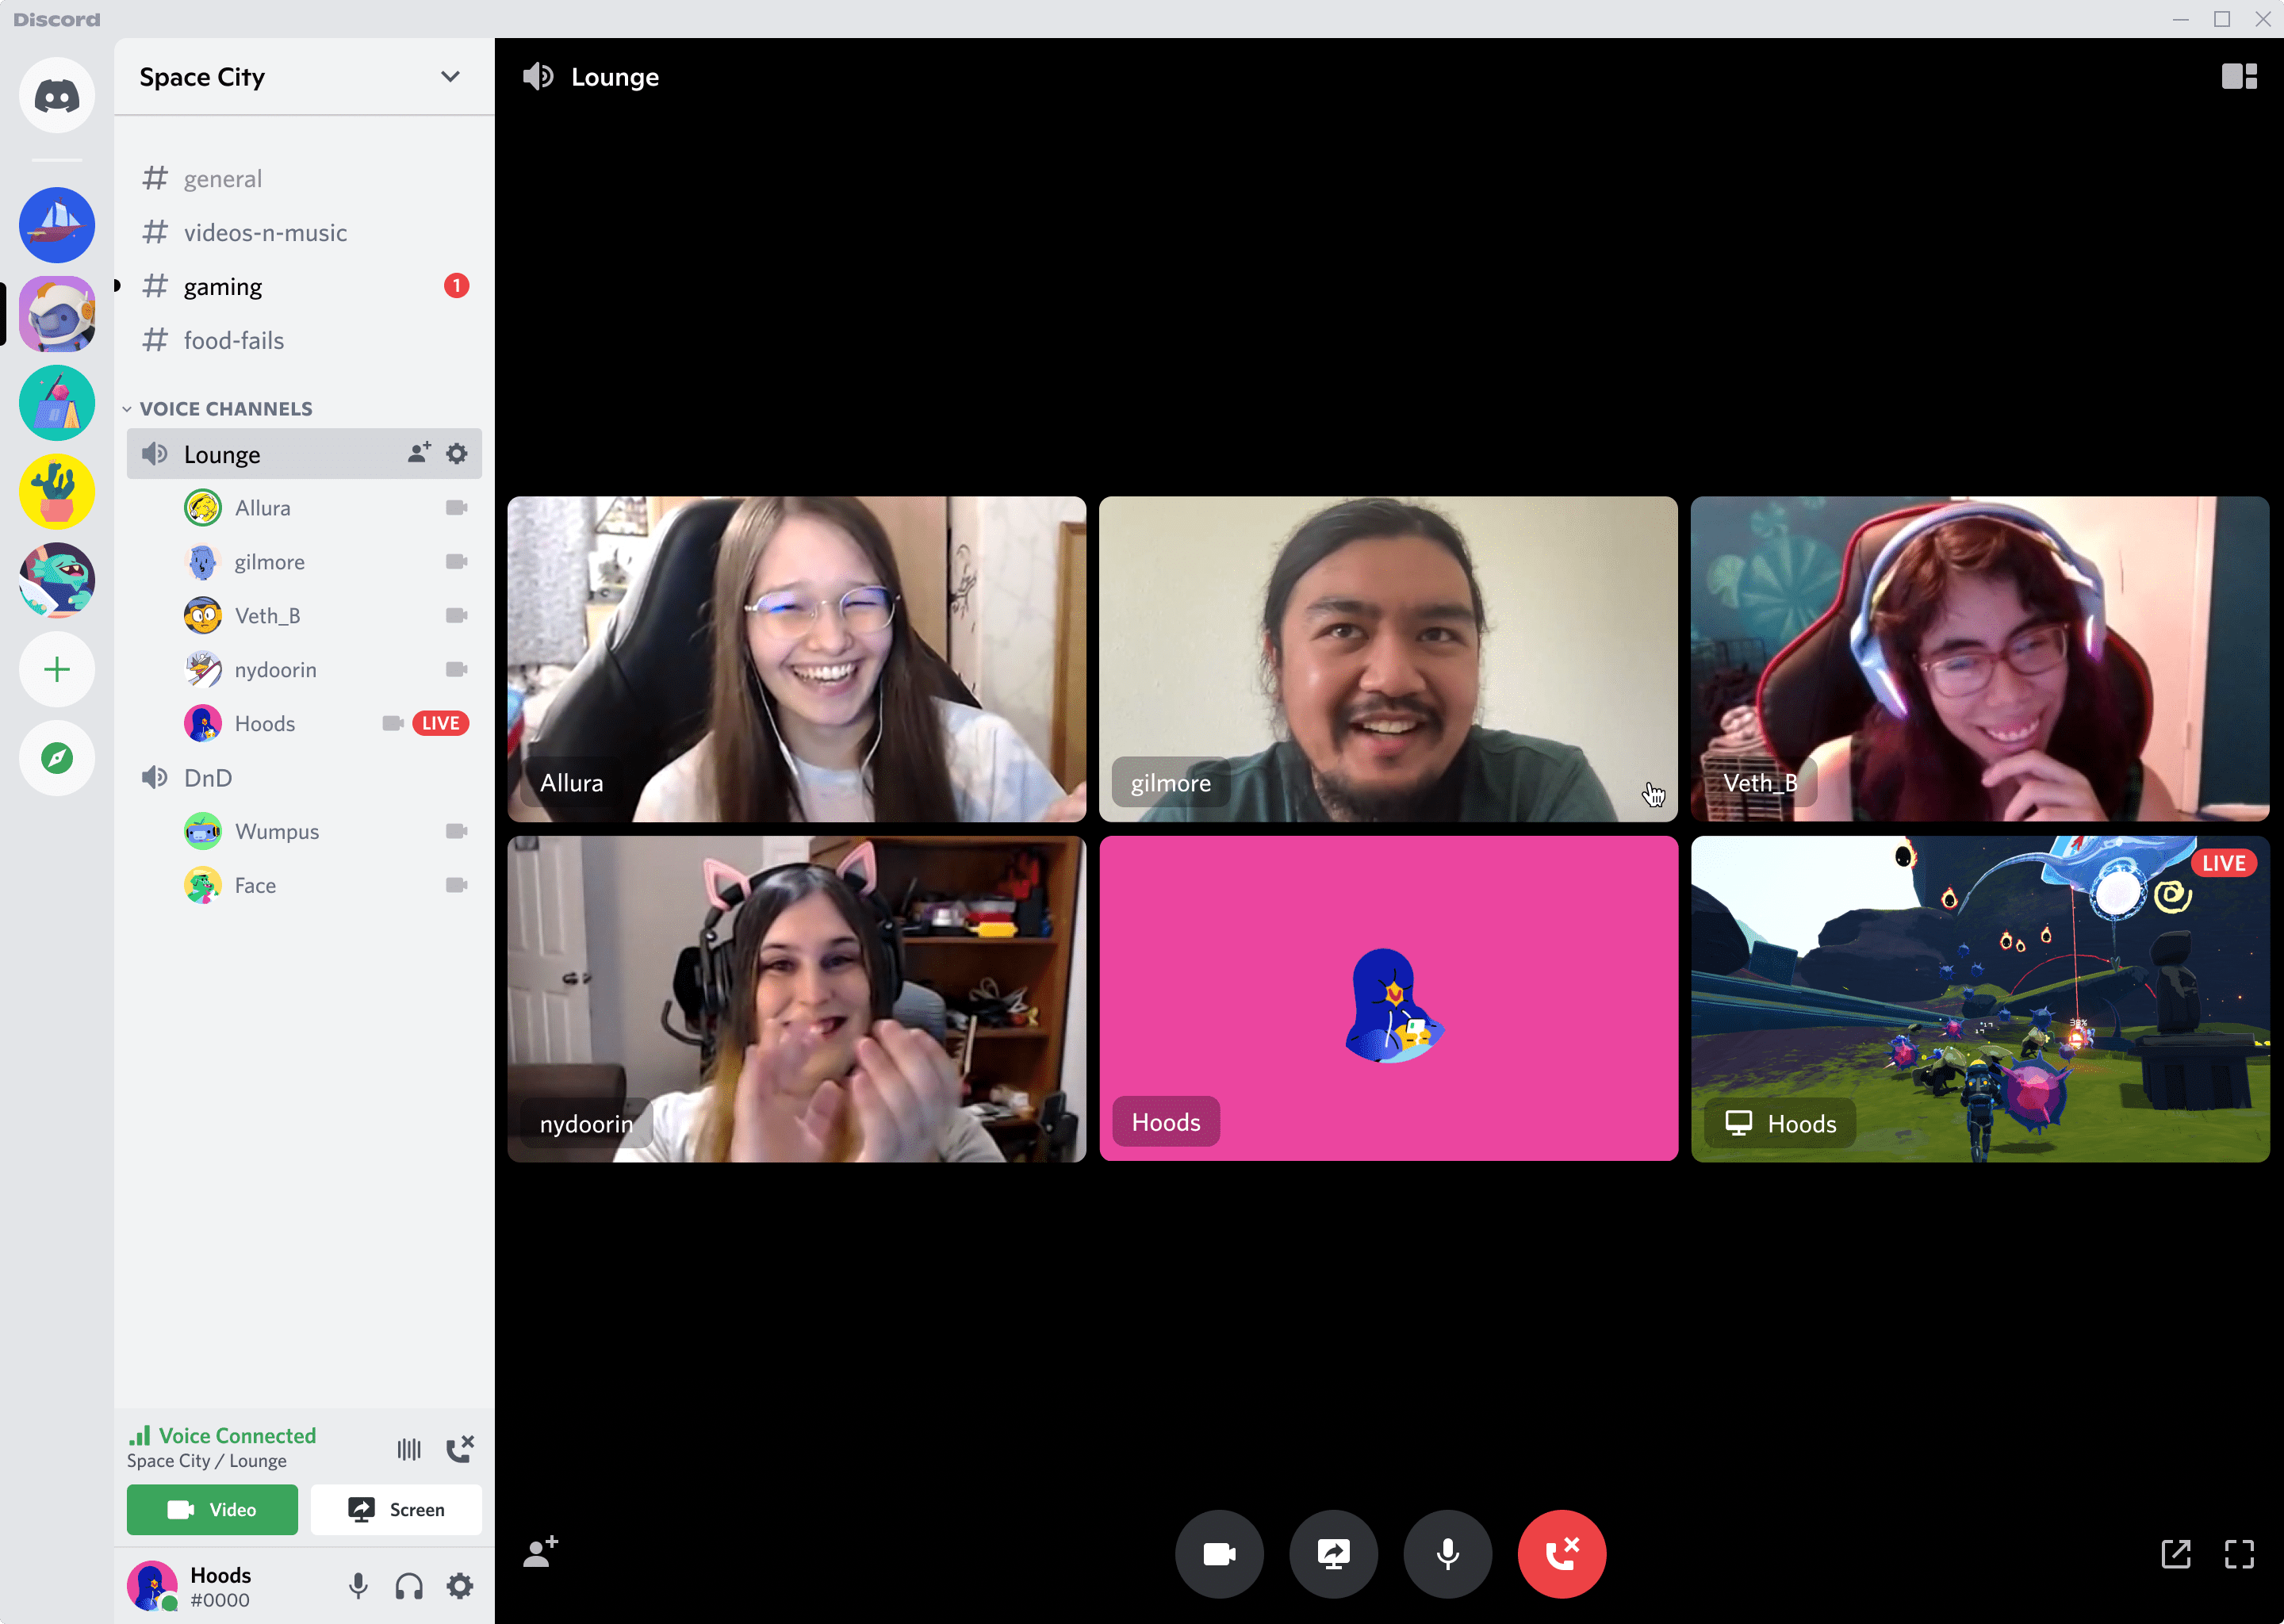2284x1624 pixels.
Task: Click the expand to fullscreen icon bottom right
Action: (2240, 1553)
